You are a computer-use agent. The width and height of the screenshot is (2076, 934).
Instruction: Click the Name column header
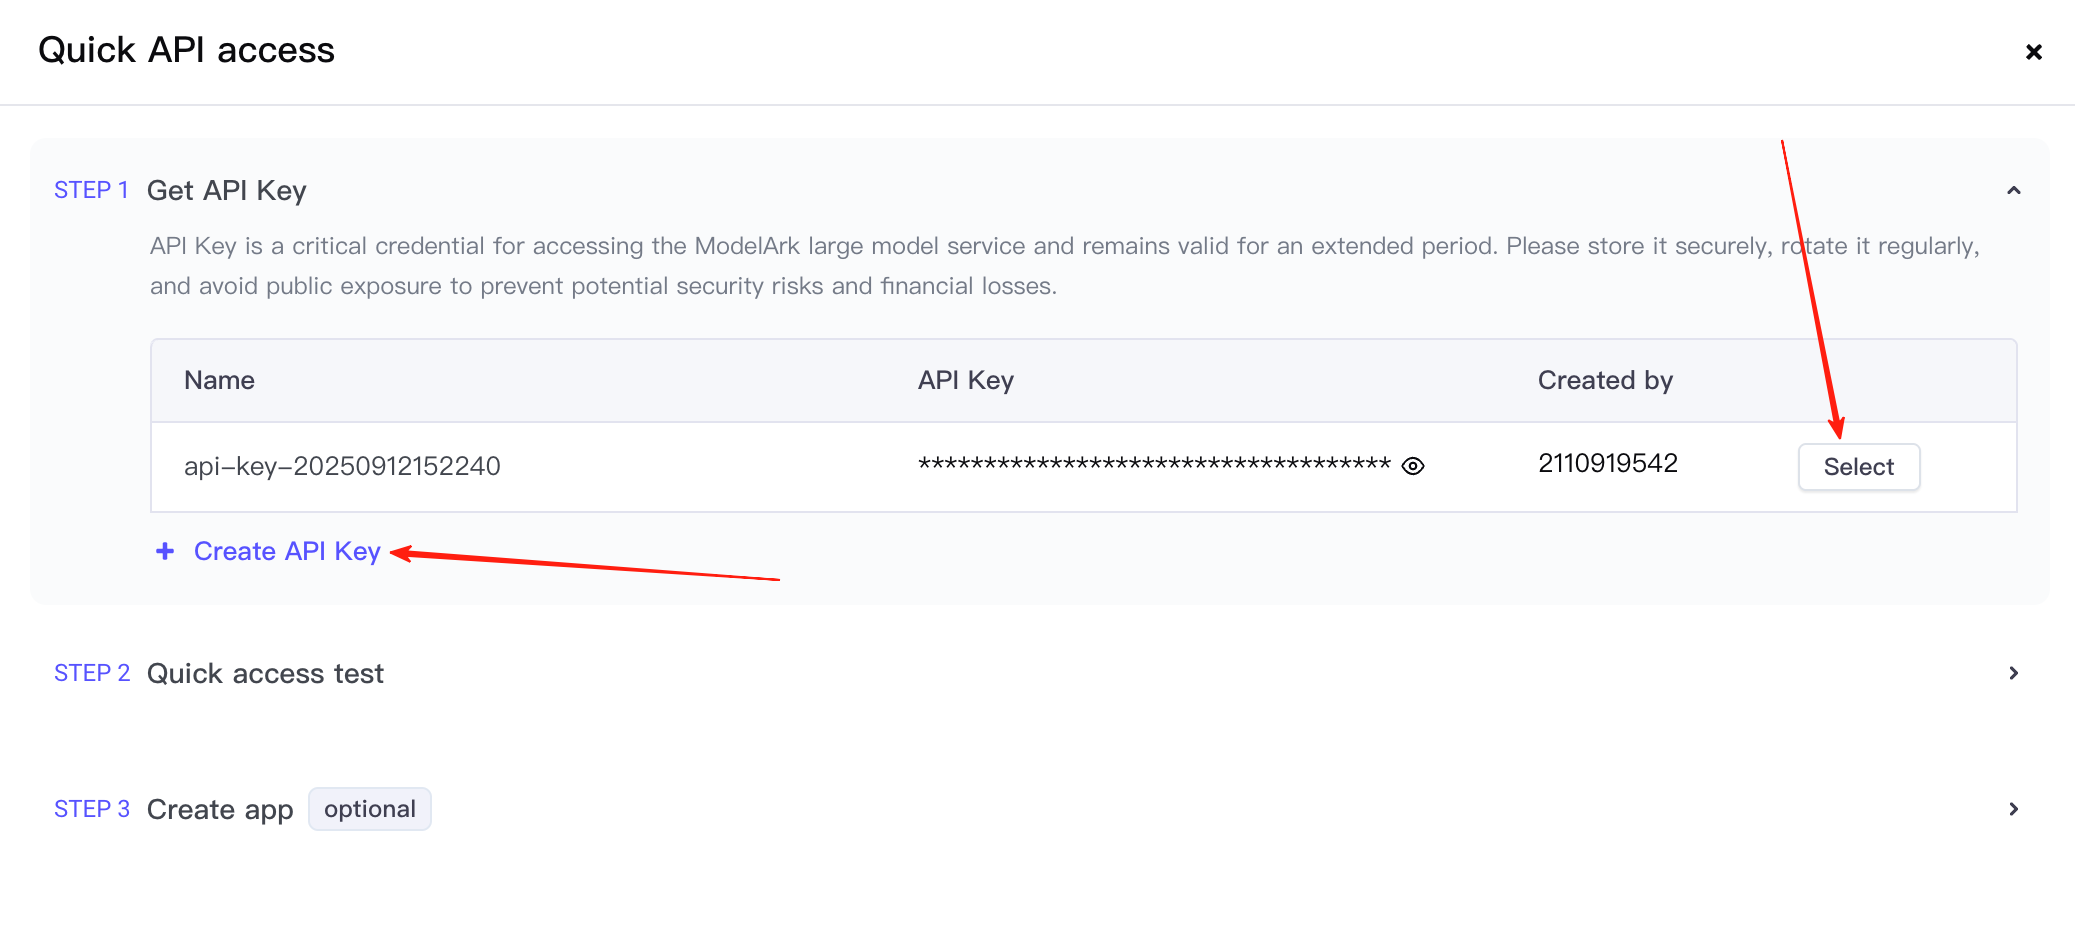220,381
